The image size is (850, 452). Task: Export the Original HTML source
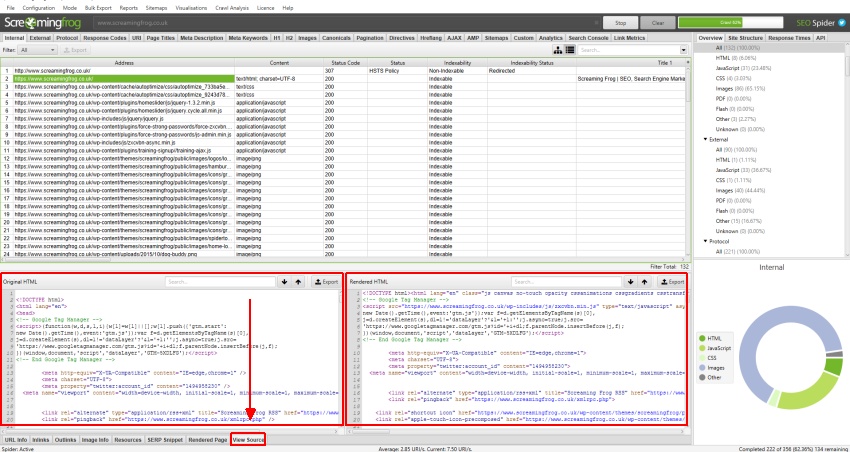[x=325, y=282]
